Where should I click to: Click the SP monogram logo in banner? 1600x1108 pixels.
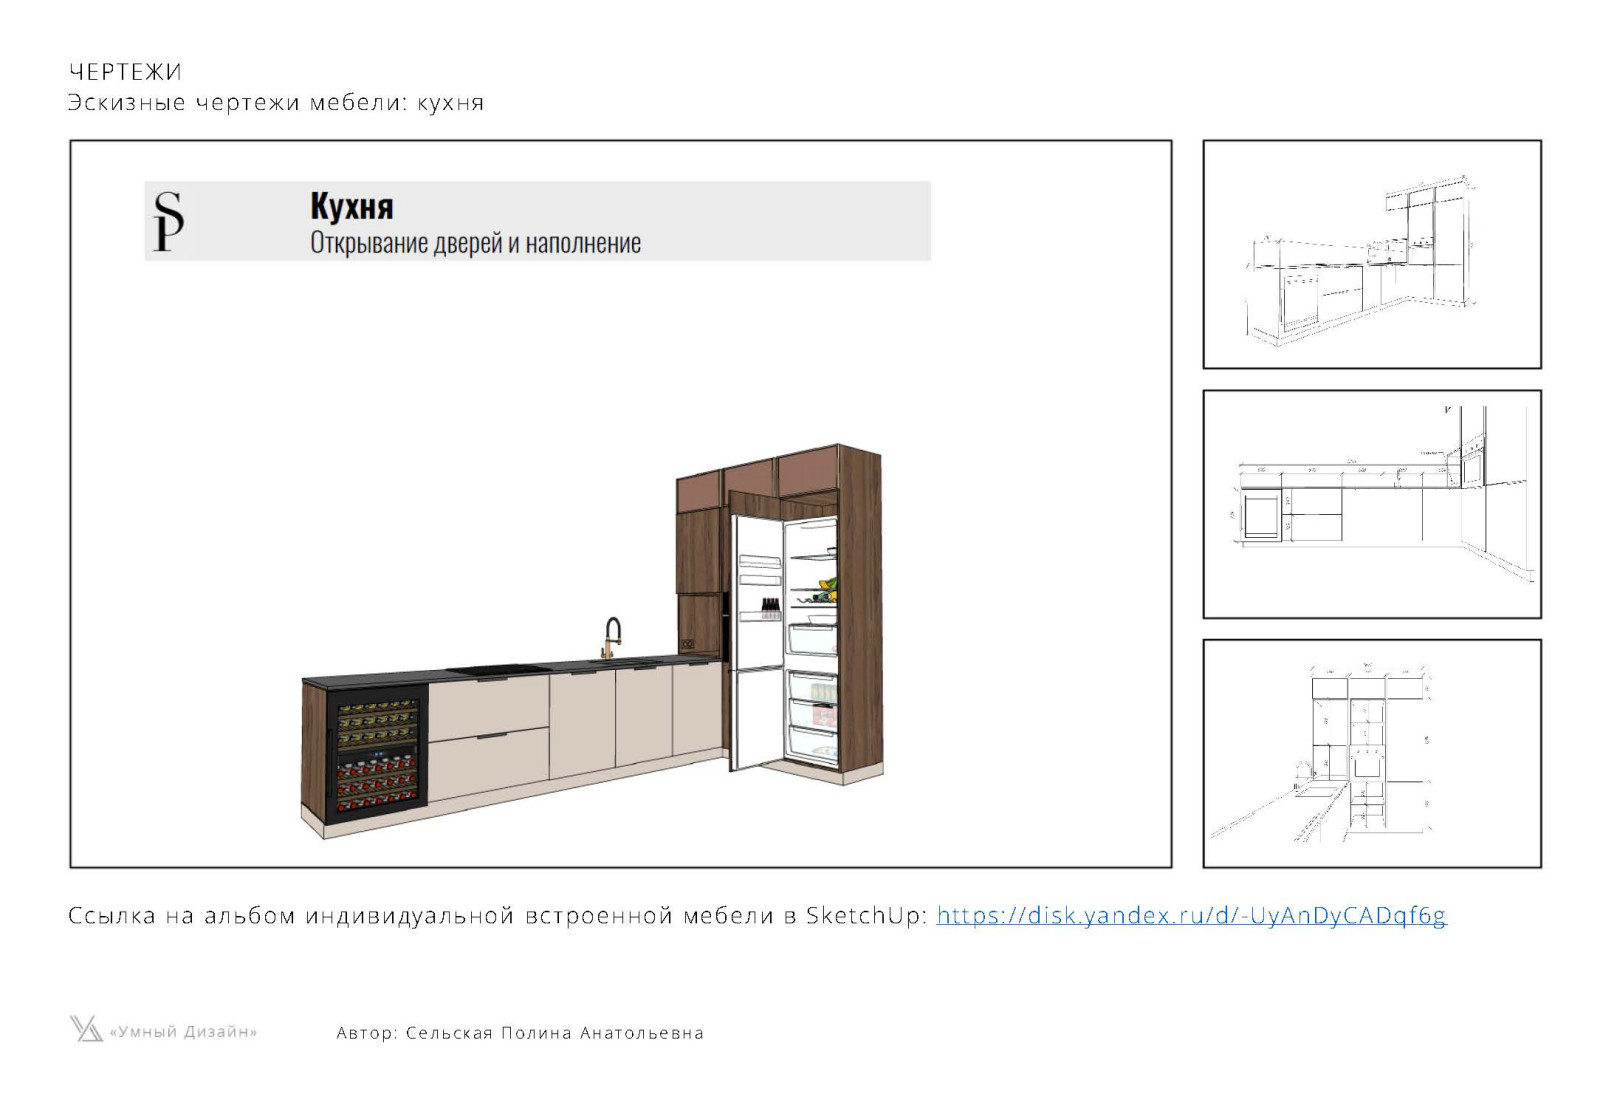(x=168, y=221)
